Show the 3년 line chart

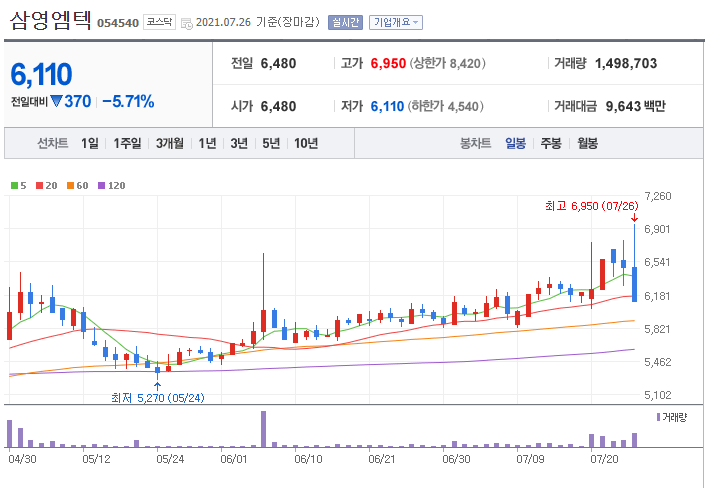pyautogui.click(x=239, y=143)
